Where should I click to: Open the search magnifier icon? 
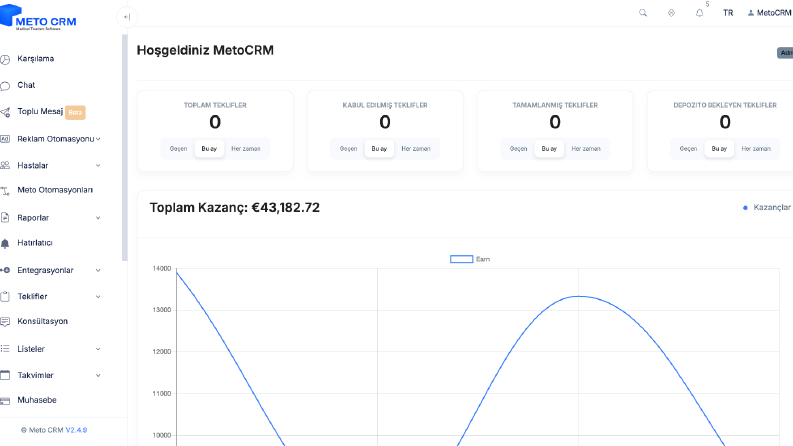click(x=643, y=13)
